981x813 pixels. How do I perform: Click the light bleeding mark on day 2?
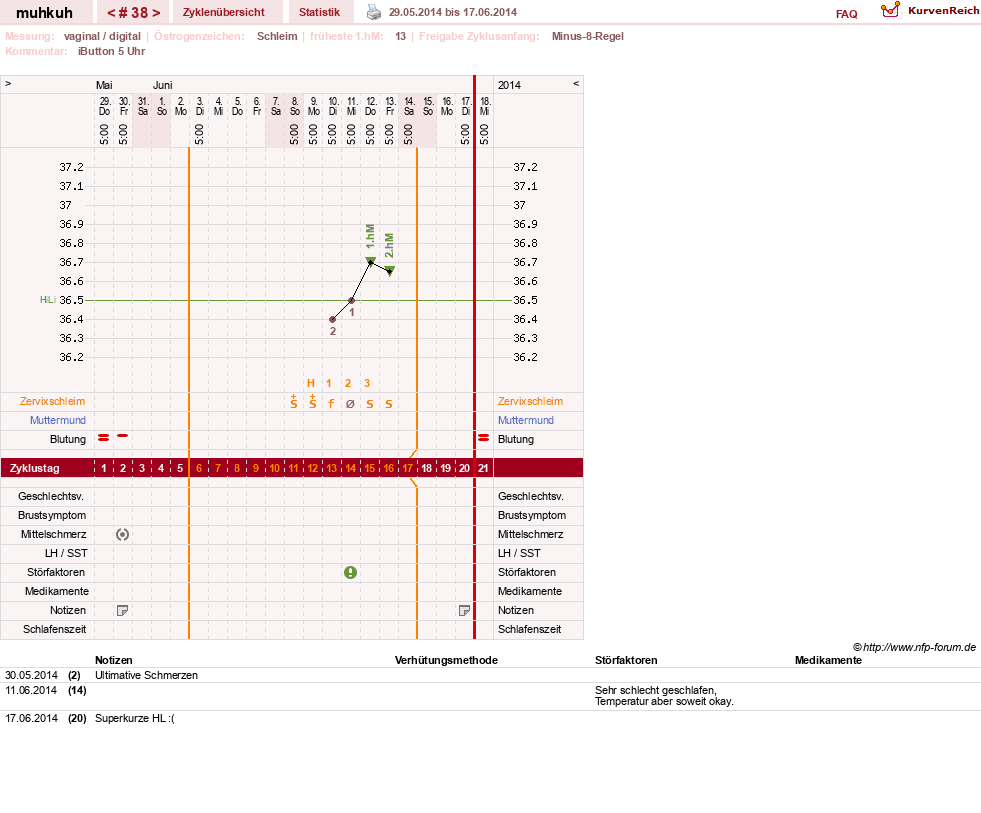click(123, 436)
